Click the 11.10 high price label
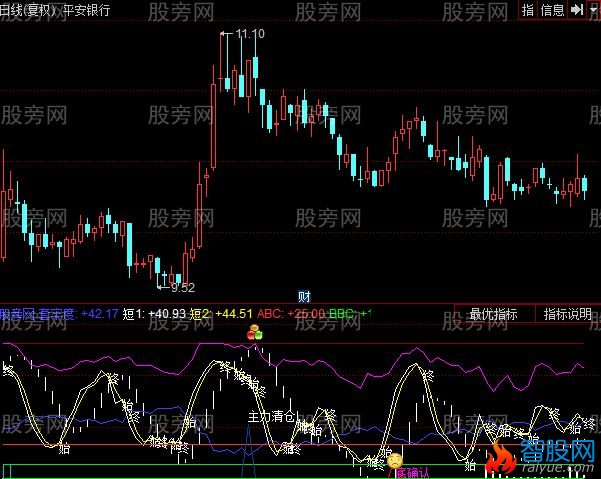This screenshot has width=601, height=479. click(x=250, y=34)
